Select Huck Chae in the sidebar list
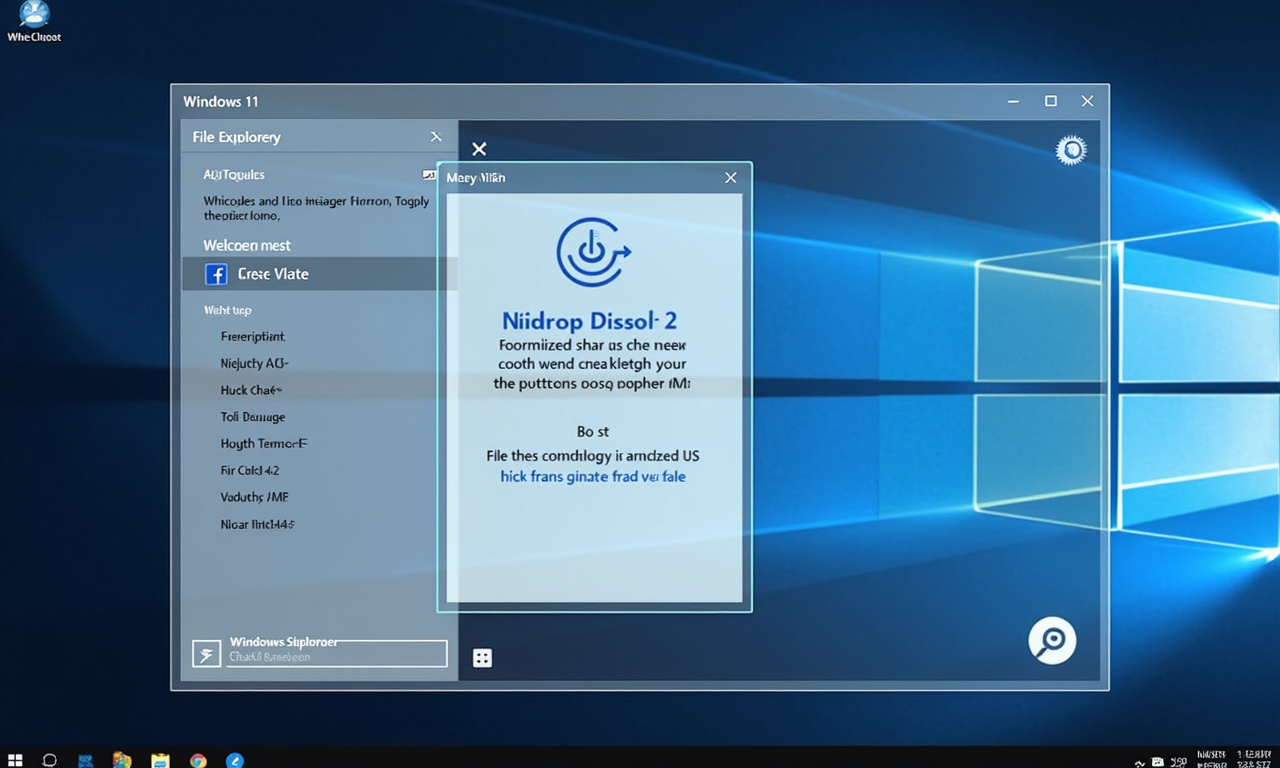The width and height of the screenshot is (1280, 768). [x=251, y=390]
